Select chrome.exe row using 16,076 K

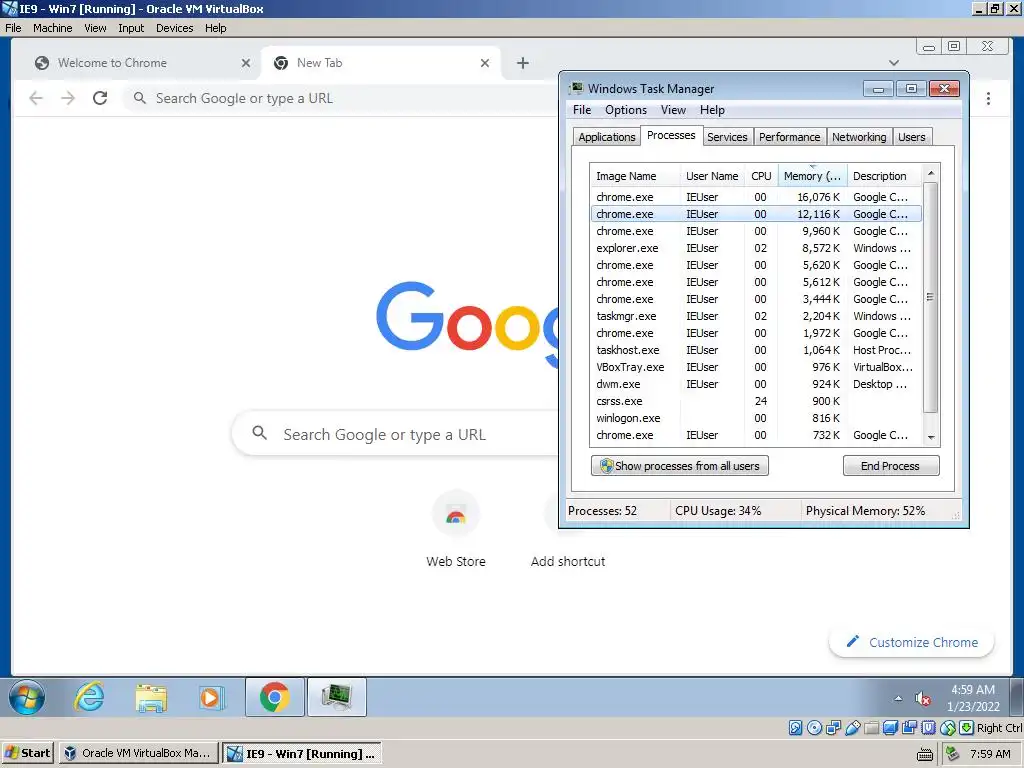[x=756, y=197]
